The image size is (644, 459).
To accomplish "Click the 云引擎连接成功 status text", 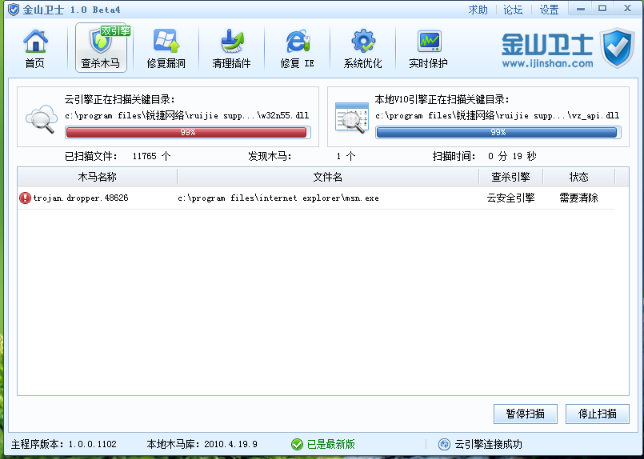I will (x=488, y=444).
